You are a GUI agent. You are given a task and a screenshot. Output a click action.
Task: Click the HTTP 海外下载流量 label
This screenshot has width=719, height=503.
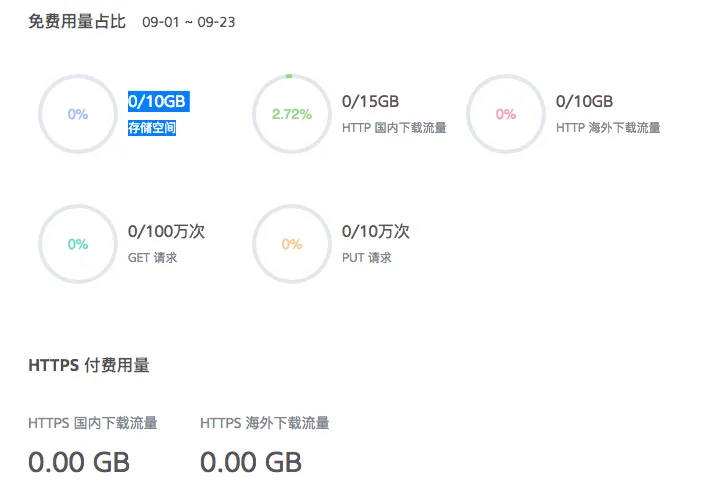(x=608, y=128)
